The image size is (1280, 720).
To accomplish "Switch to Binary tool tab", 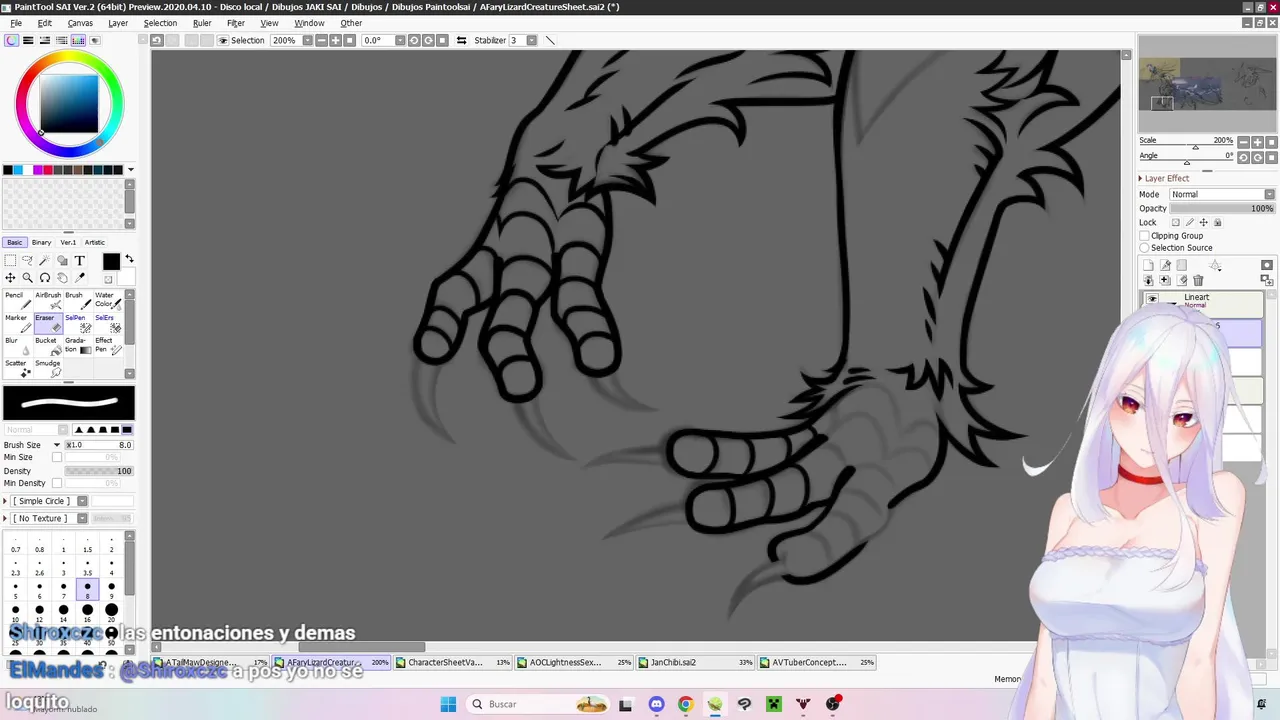I will tap(41, 242).
